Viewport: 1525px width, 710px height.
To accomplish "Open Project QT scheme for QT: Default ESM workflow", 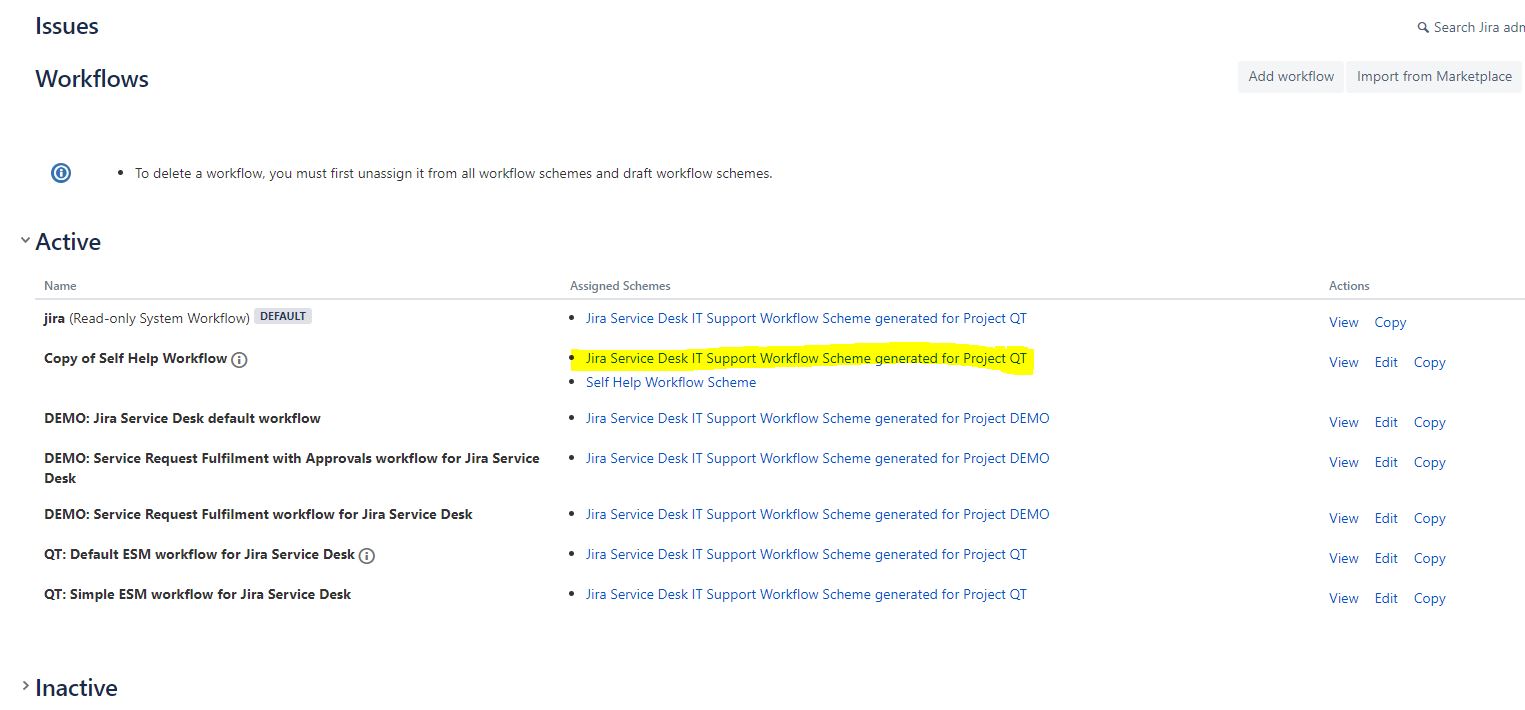I will click(x=806, y=554).
